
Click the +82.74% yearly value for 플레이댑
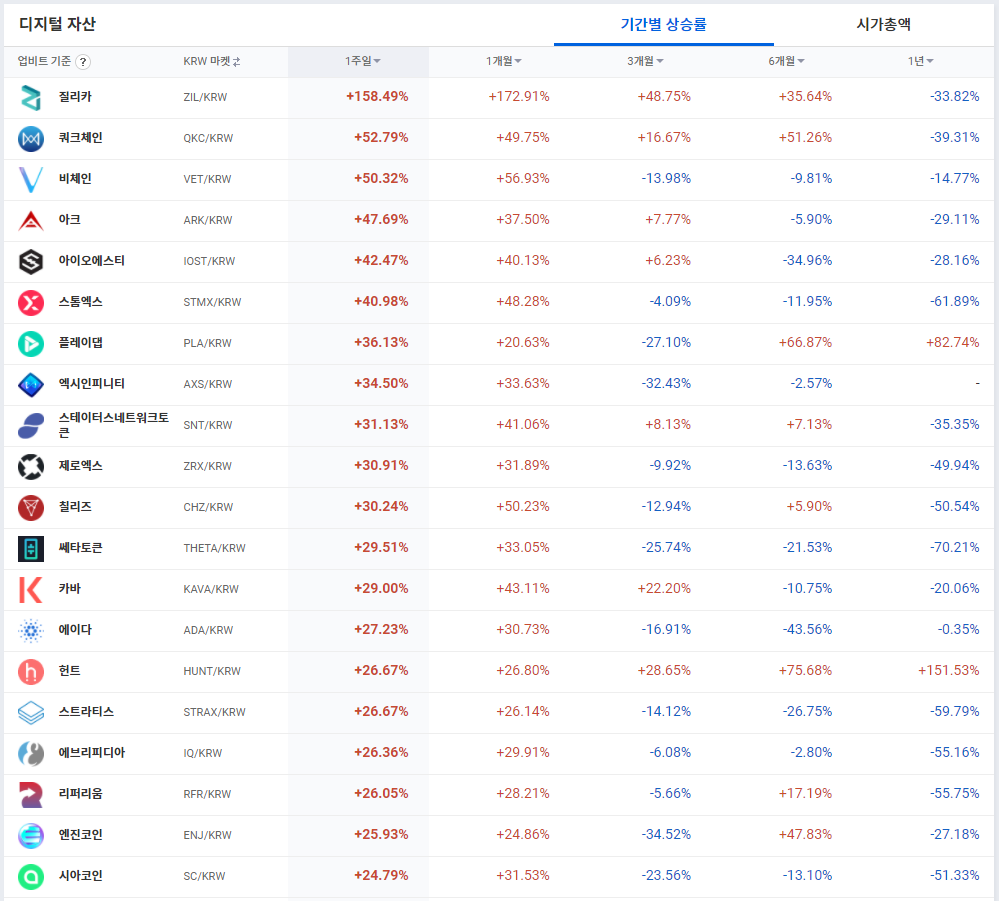point(952,343)
